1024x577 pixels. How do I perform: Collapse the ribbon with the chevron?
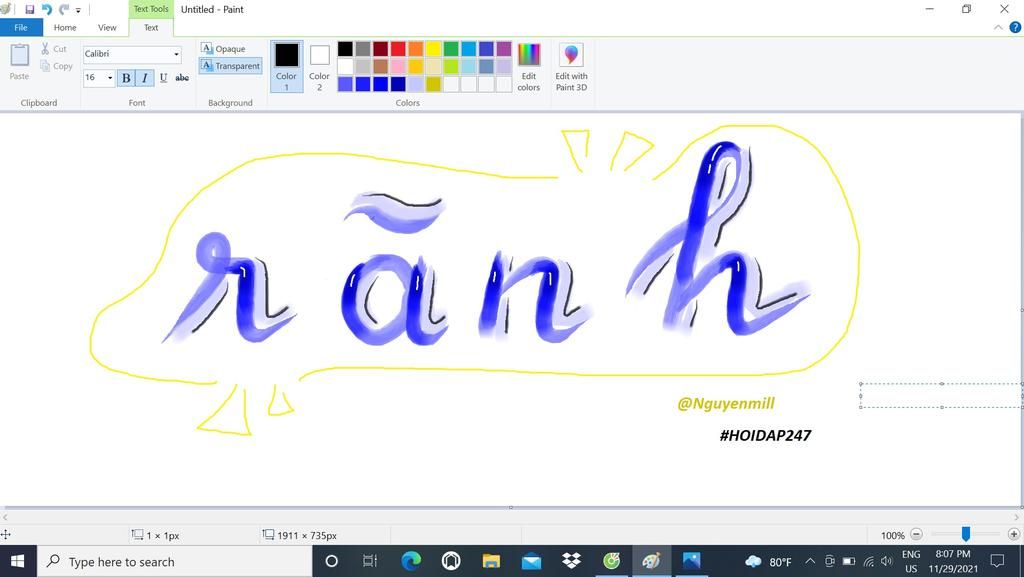click(998, 27)
